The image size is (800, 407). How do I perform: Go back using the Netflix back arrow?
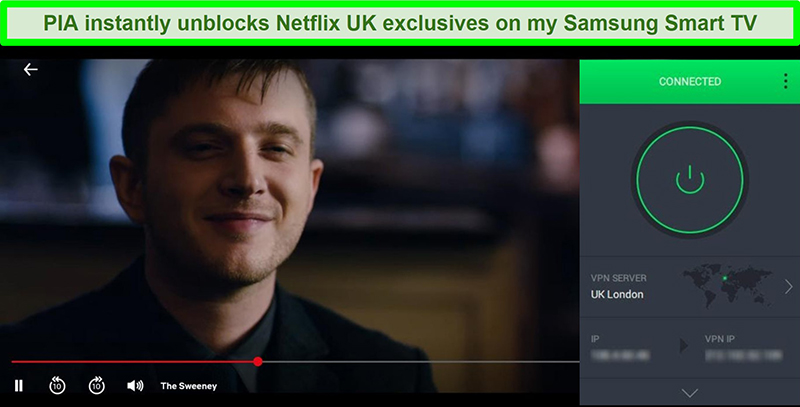click(31, 69)
